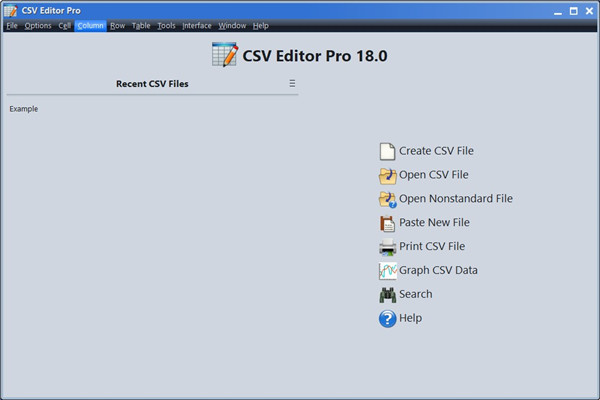Open the Options menu
Image resolution: width=600 pixels, height=400 pixels.
pyautogui.click(x=38, y=26)
